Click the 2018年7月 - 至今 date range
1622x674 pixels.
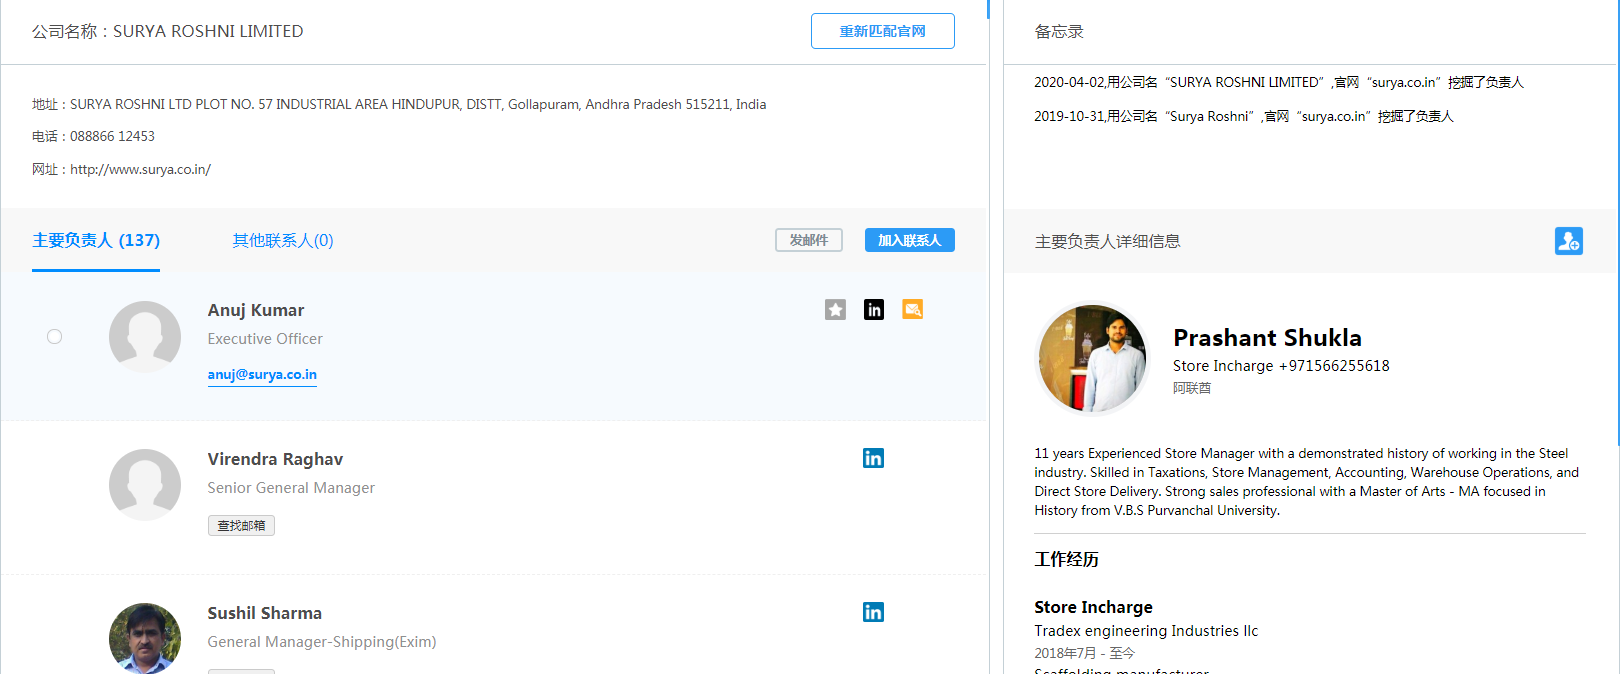[x=1085, y=653]
